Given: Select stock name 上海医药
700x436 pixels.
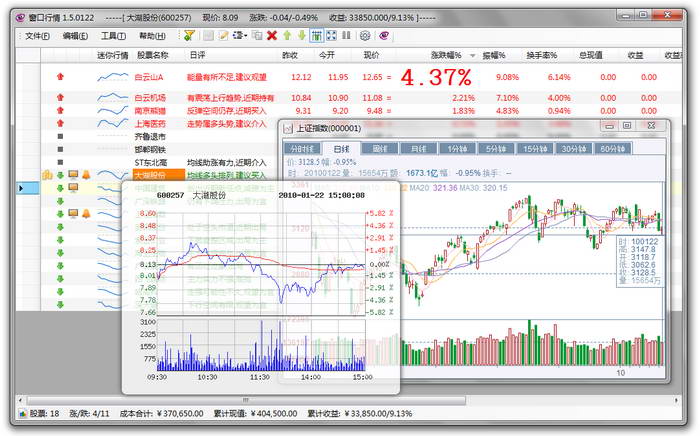Looking at the screenshot, I should pos(150,124).
